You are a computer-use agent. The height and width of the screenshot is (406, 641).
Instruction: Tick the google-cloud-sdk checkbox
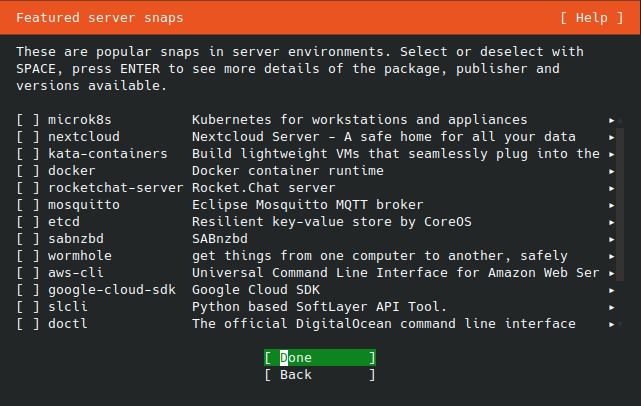[28, 290]
